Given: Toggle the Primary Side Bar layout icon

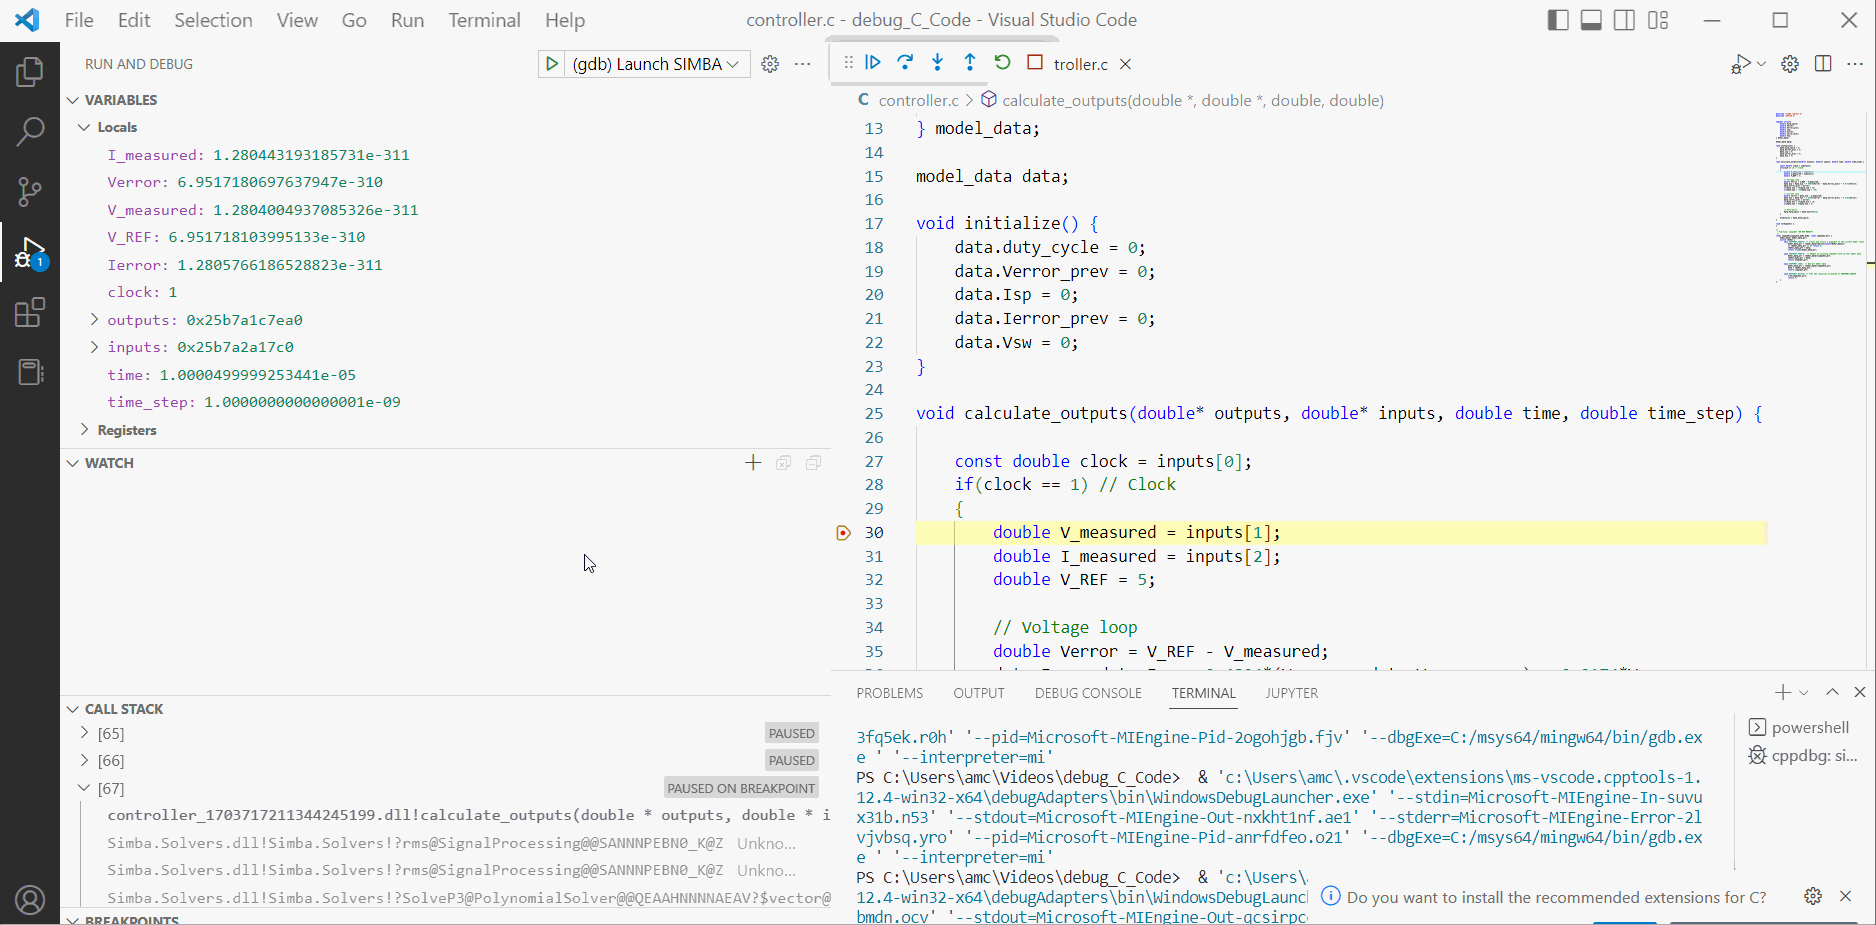Looking at the screenshot, I should (x=1558, y=20).
